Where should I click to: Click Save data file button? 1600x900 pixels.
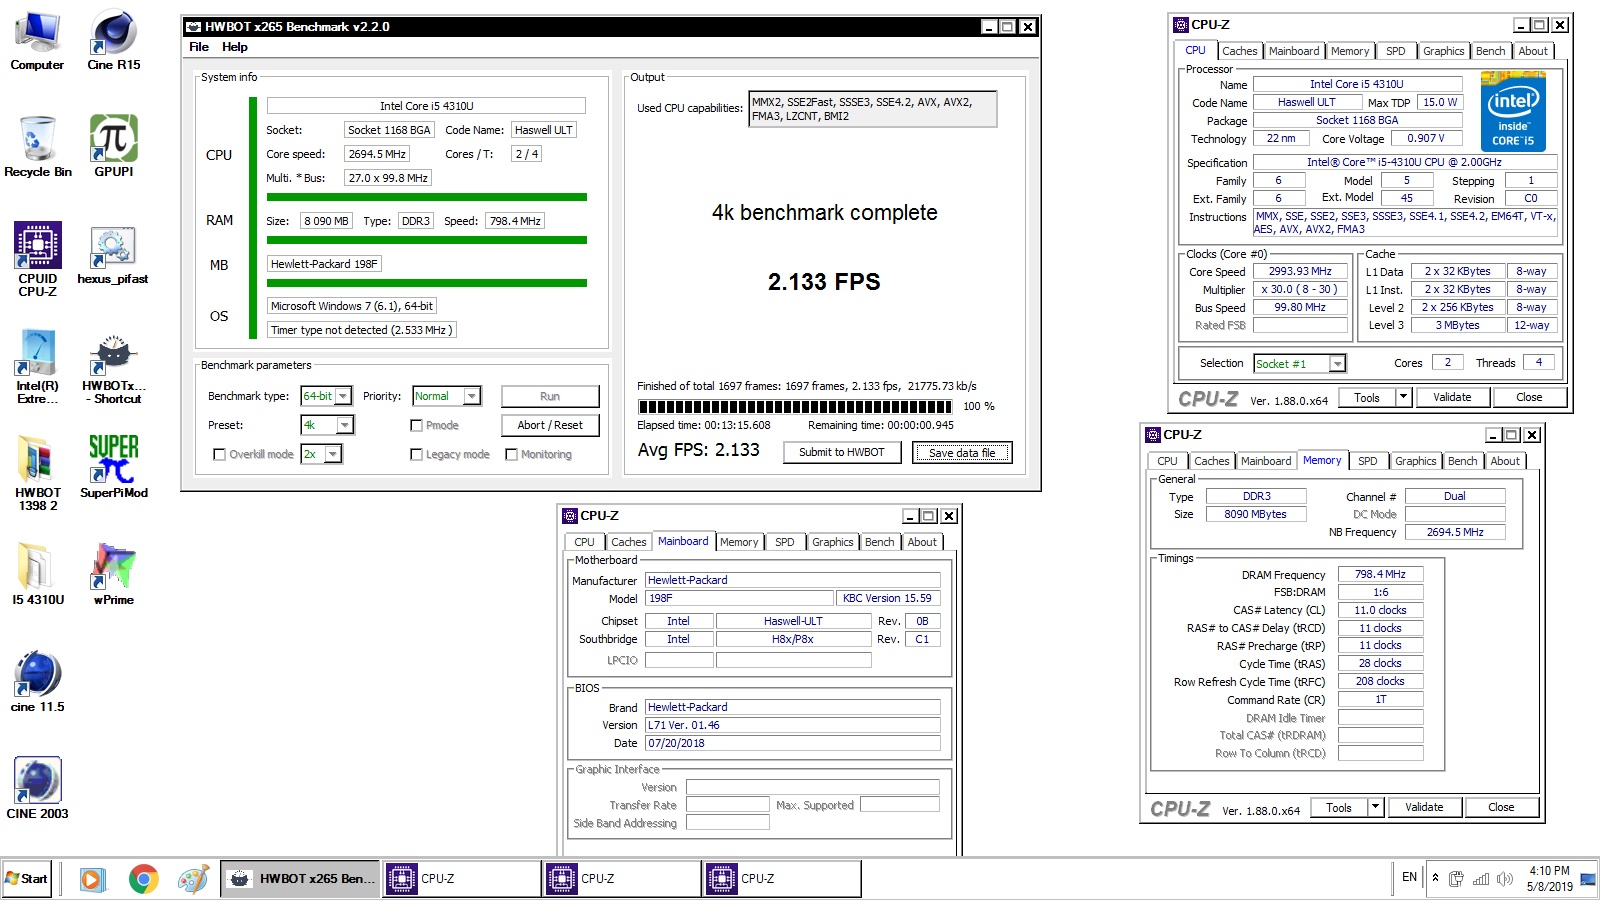[x=962, y=453]
